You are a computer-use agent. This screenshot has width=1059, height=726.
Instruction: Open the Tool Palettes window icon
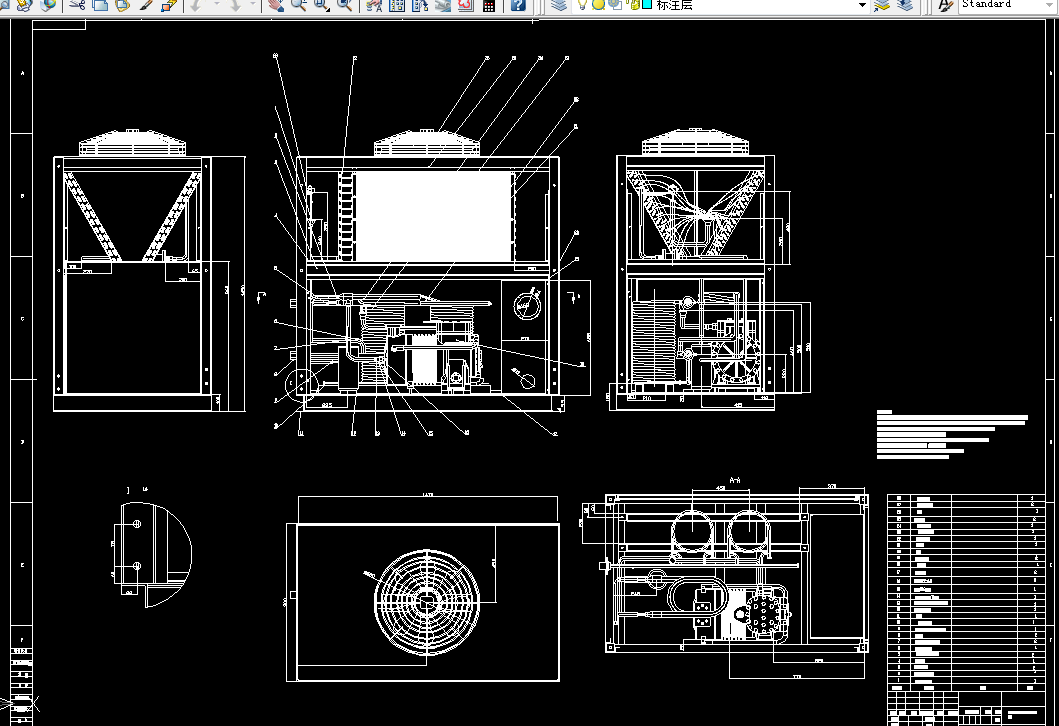pos(420,5)
